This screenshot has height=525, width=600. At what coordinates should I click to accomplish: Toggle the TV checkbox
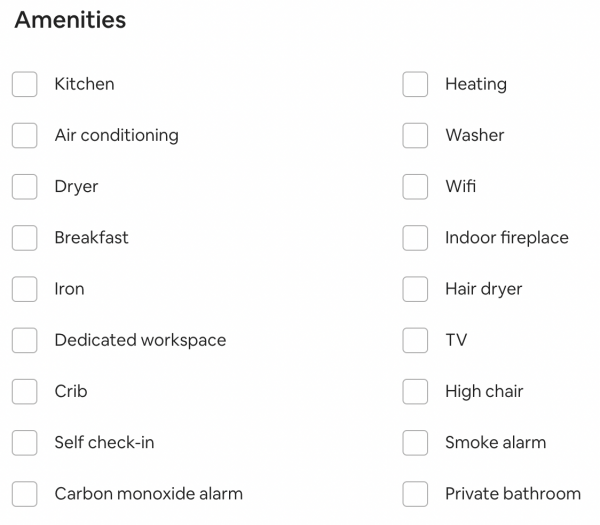pyautogui.click(x=415, y=340)
